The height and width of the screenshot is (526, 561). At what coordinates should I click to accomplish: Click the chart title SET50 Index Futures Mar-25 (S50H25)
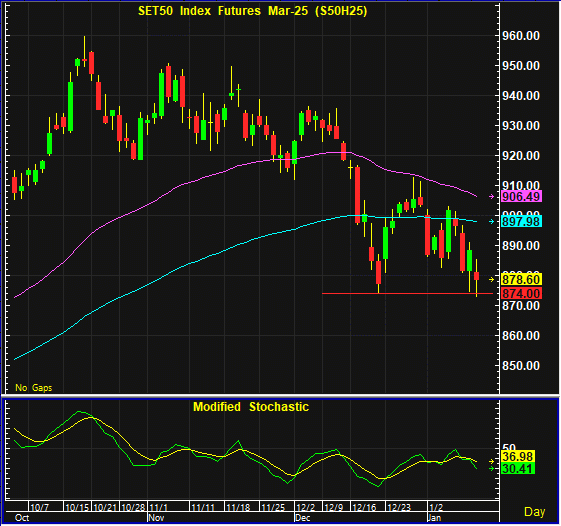coord(253,11)
